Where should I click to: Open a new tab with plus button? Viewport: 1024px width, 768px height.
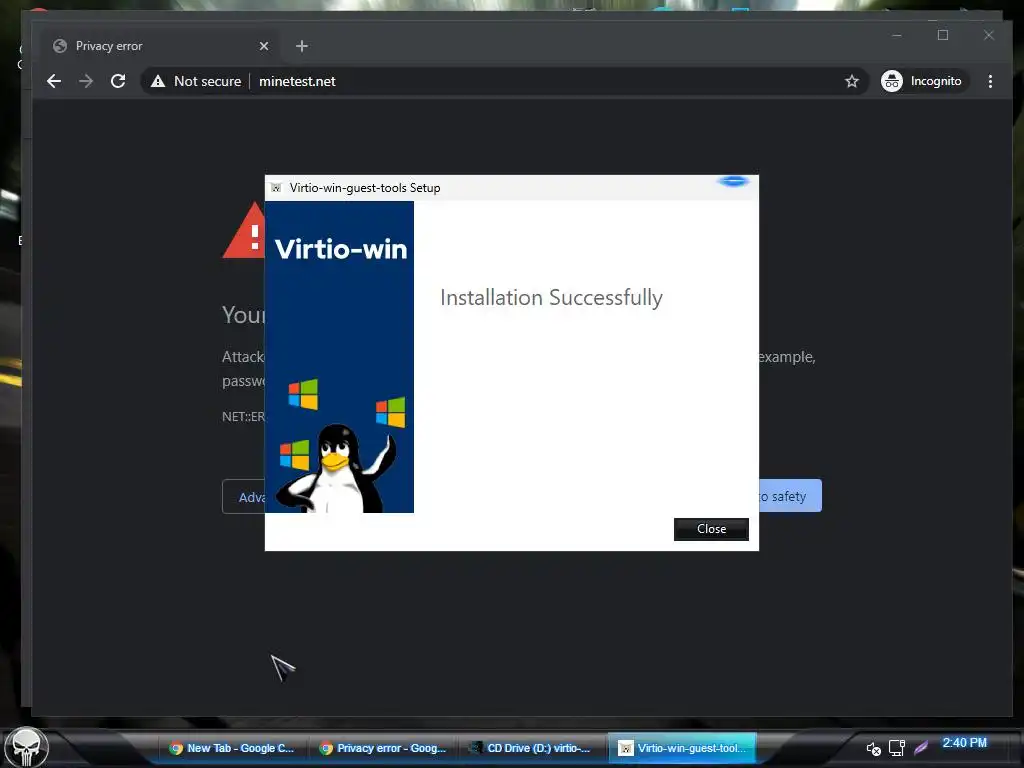[x=302, y=46]
